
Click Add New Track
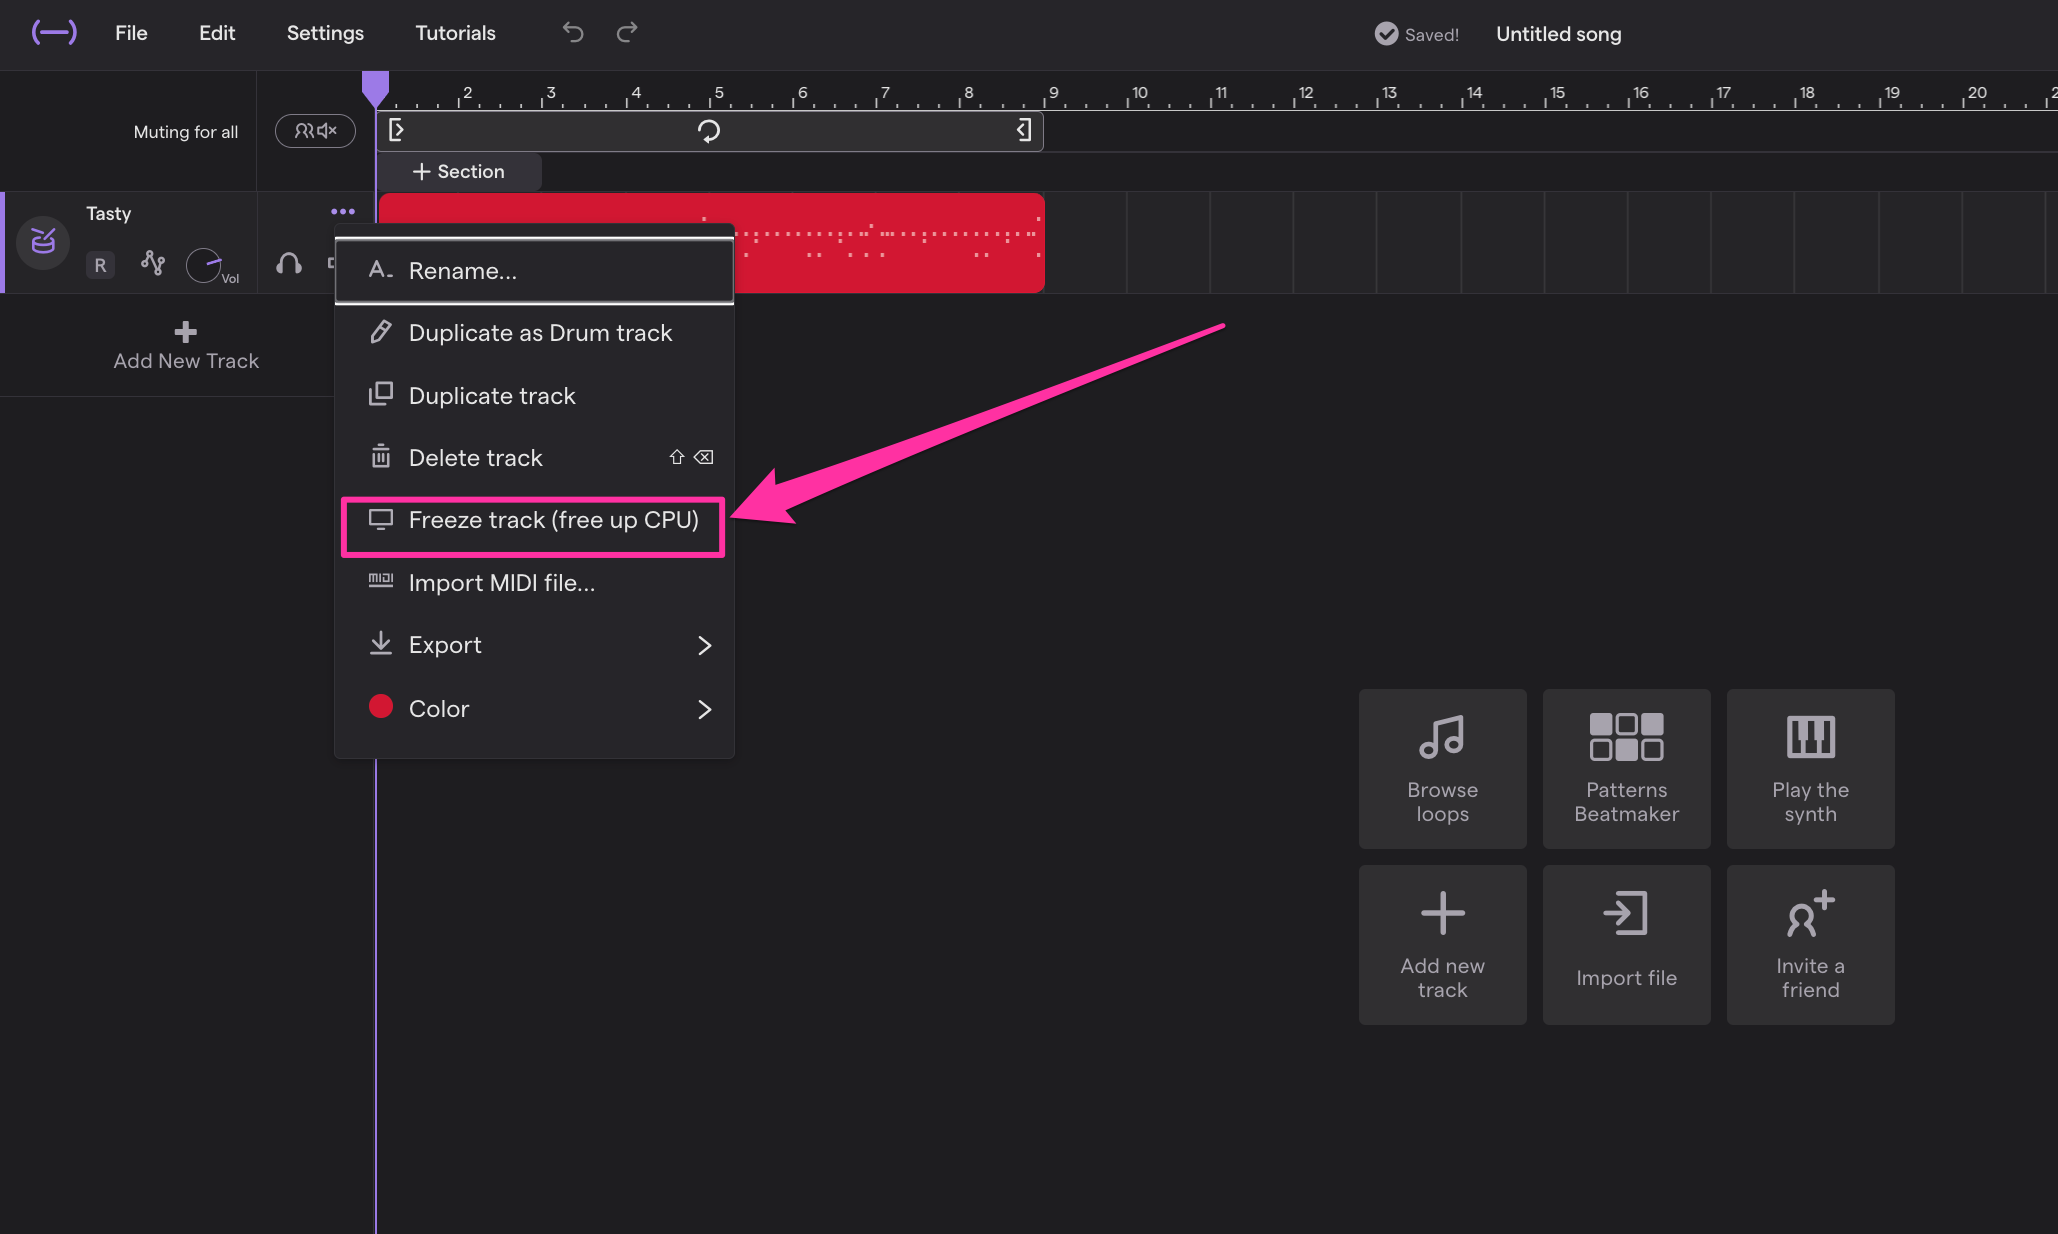click(185, 345)
